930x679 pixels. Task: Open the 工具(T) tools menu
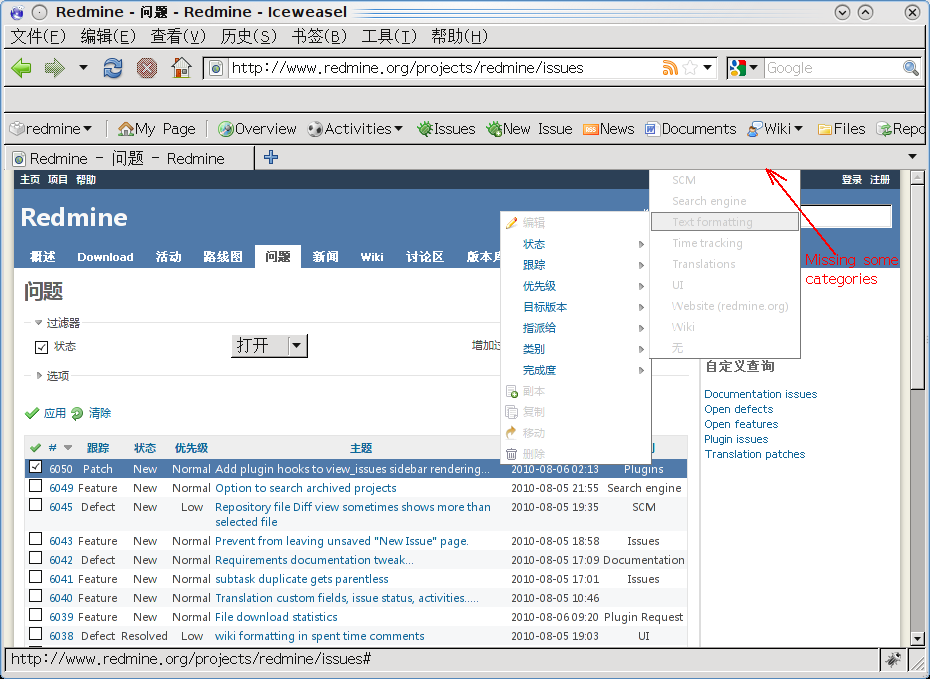(x=389, y=37)
